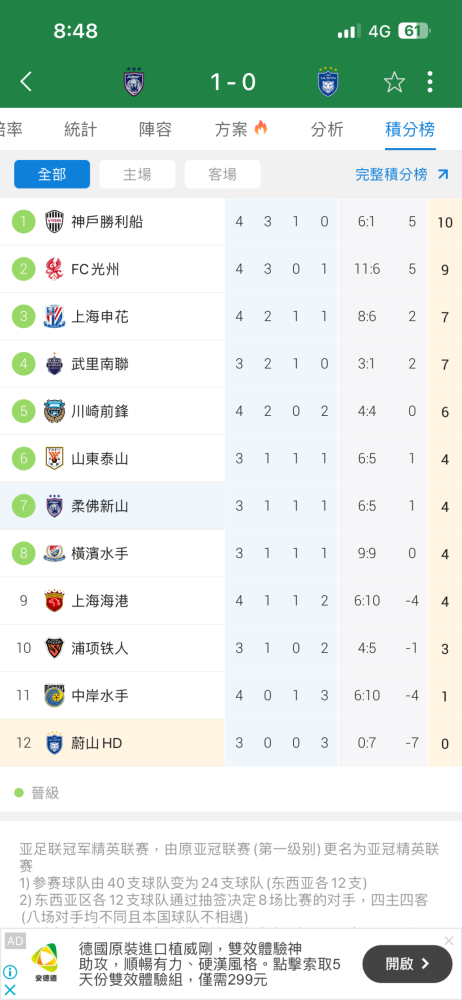Open the 方案 tab with flame

[x=241, y=129]
